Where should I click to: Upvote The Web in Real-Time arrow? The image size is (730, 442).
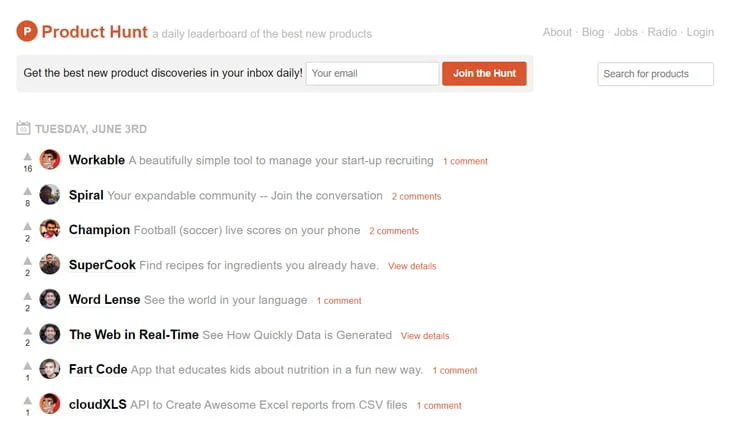coord(28,331)
